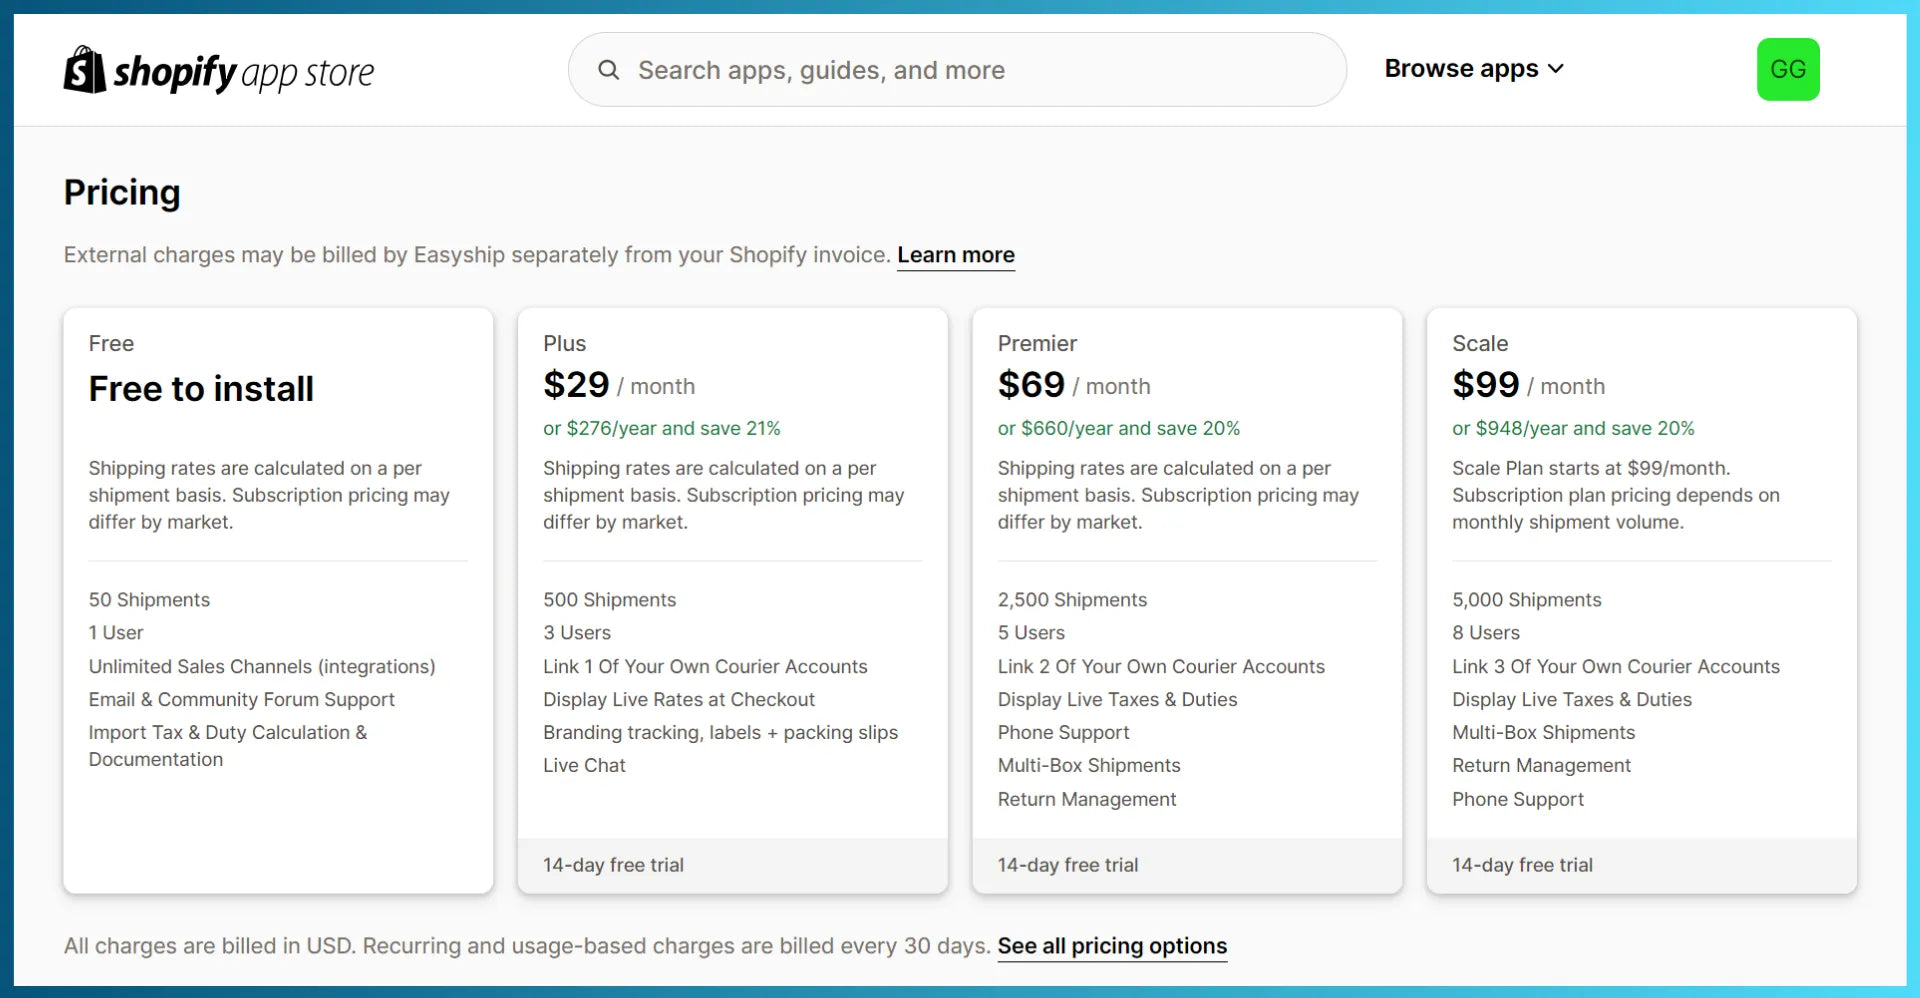1920x998 pixels.
Task: Click 'All charges are billed in USD' note
Action: pyautogui.click(x=527, y=946)
